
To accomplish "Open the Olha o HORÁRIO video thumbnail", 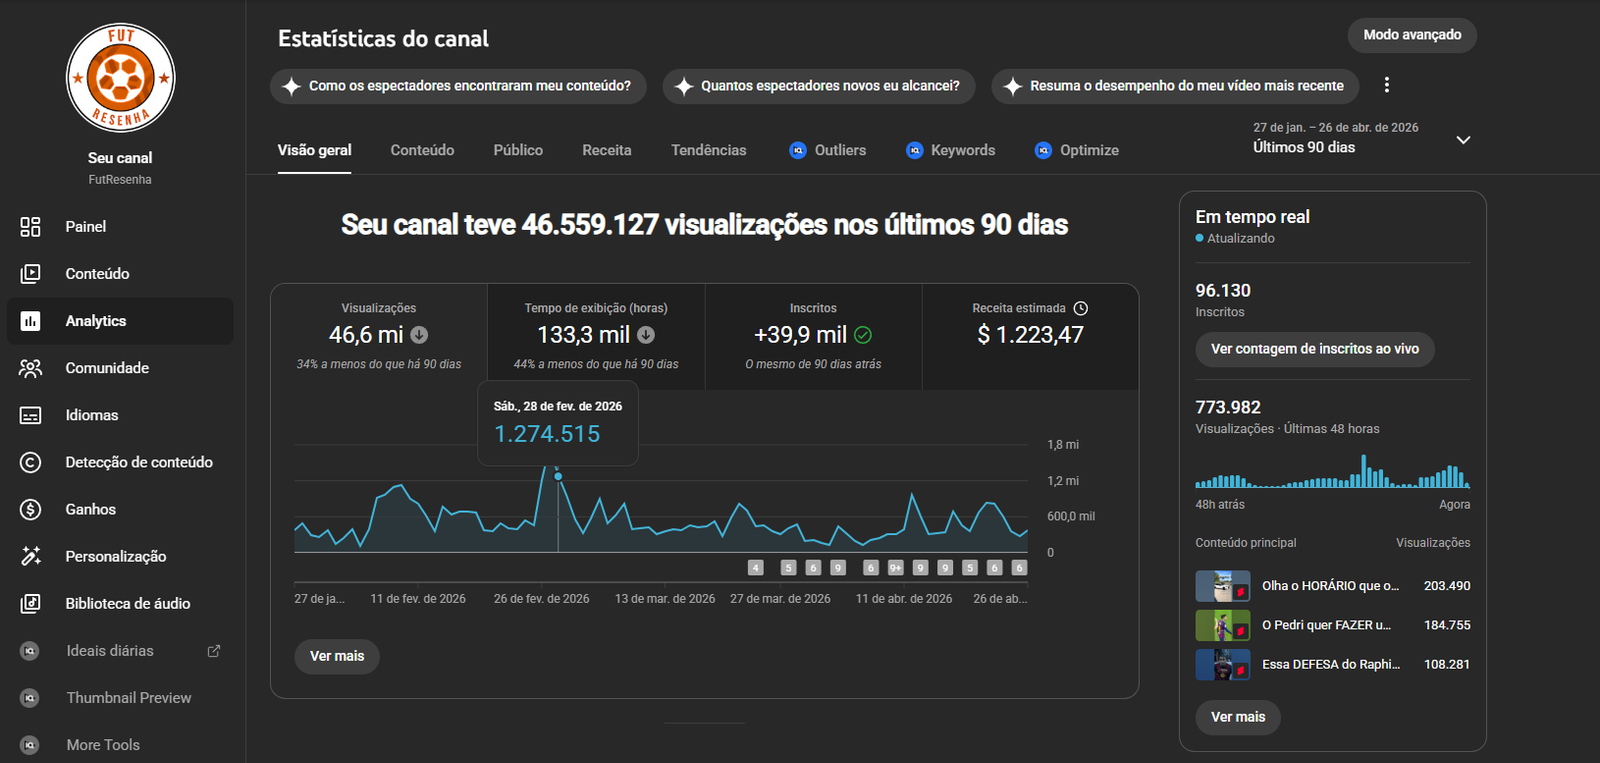I will click(x=1222, y=586).
